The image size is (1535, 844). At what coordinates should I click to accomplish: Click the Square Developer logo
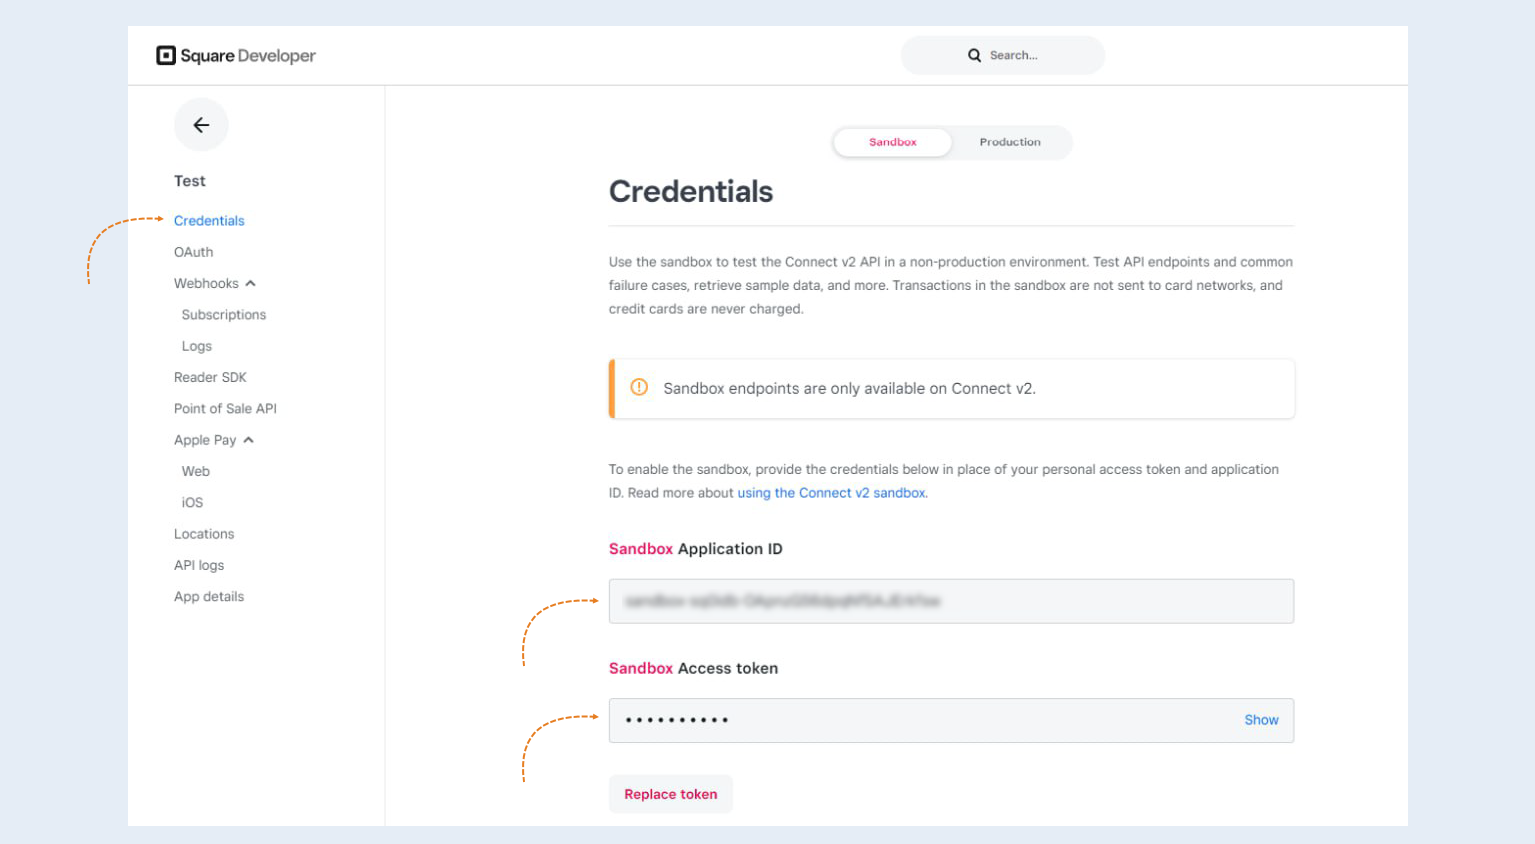tap(236, 56)
